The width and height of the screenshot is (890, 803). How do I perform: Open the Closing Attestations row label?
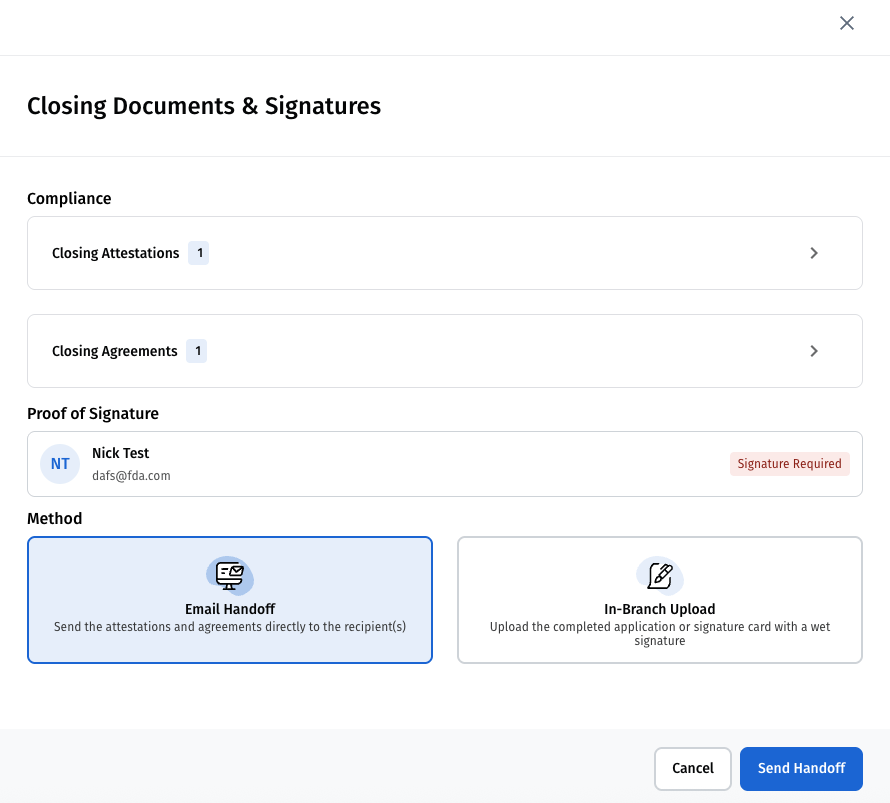coord(115,253)
